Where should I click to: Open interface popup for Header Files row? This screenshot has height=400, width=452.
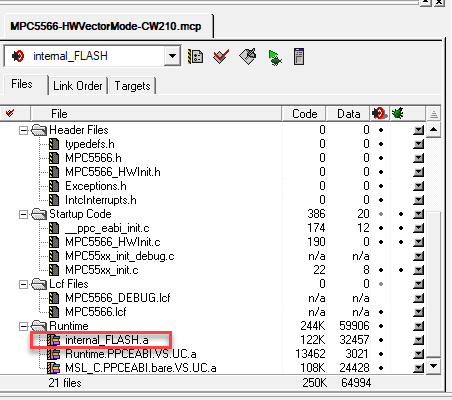pos(418,130)
